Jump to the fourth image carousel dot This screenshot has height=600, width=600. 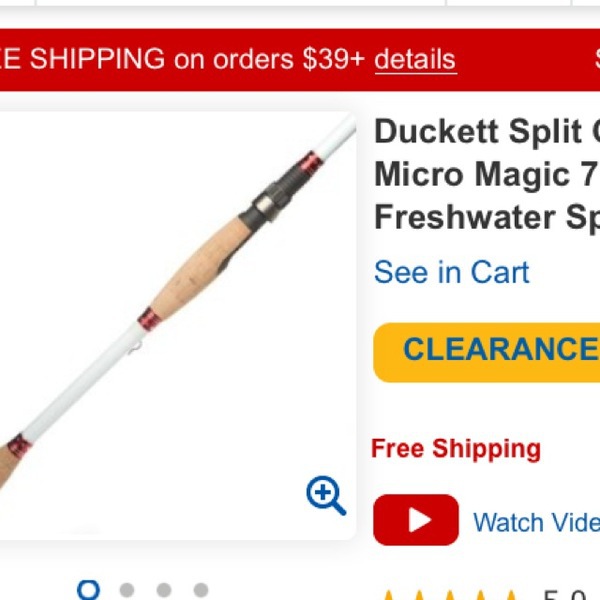[201, 590]
